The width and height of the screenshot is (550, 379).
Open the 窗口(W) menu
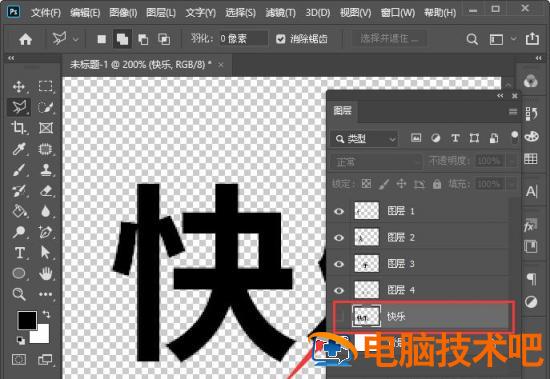[x=398, y=13]
